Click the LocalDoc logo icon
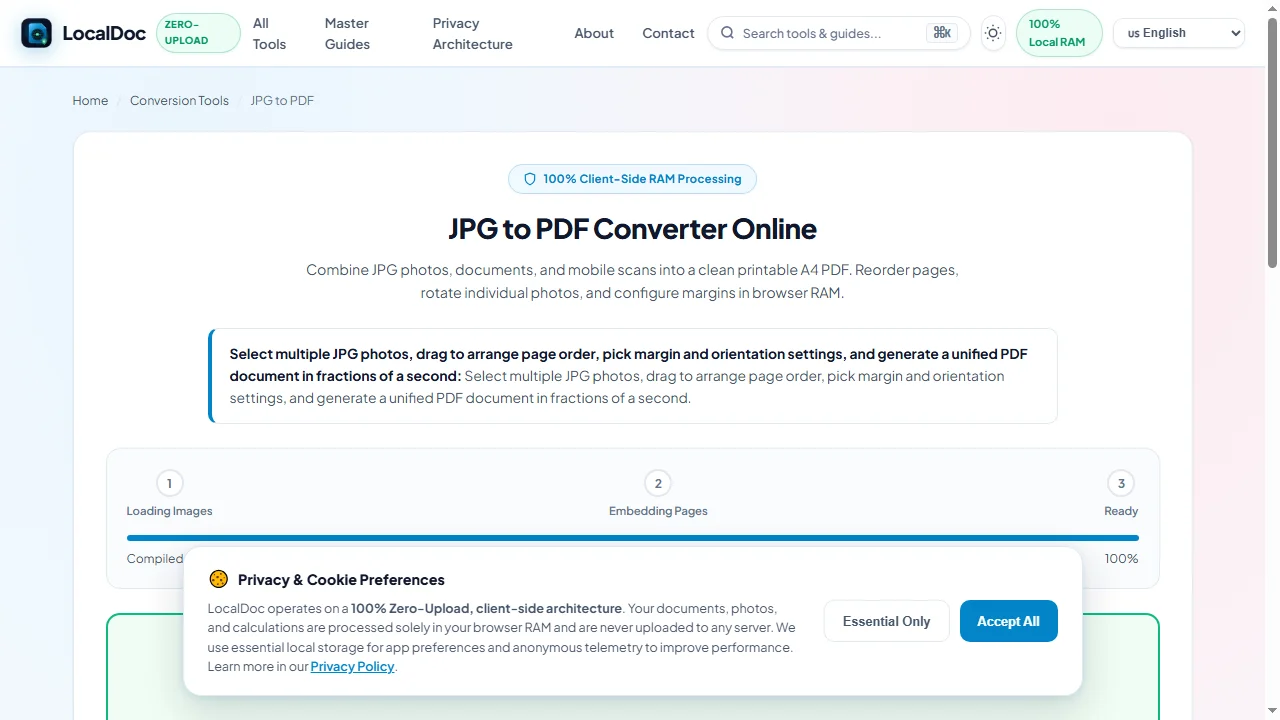The width and height of the screenshot is (1280, 720). point(36,33)
